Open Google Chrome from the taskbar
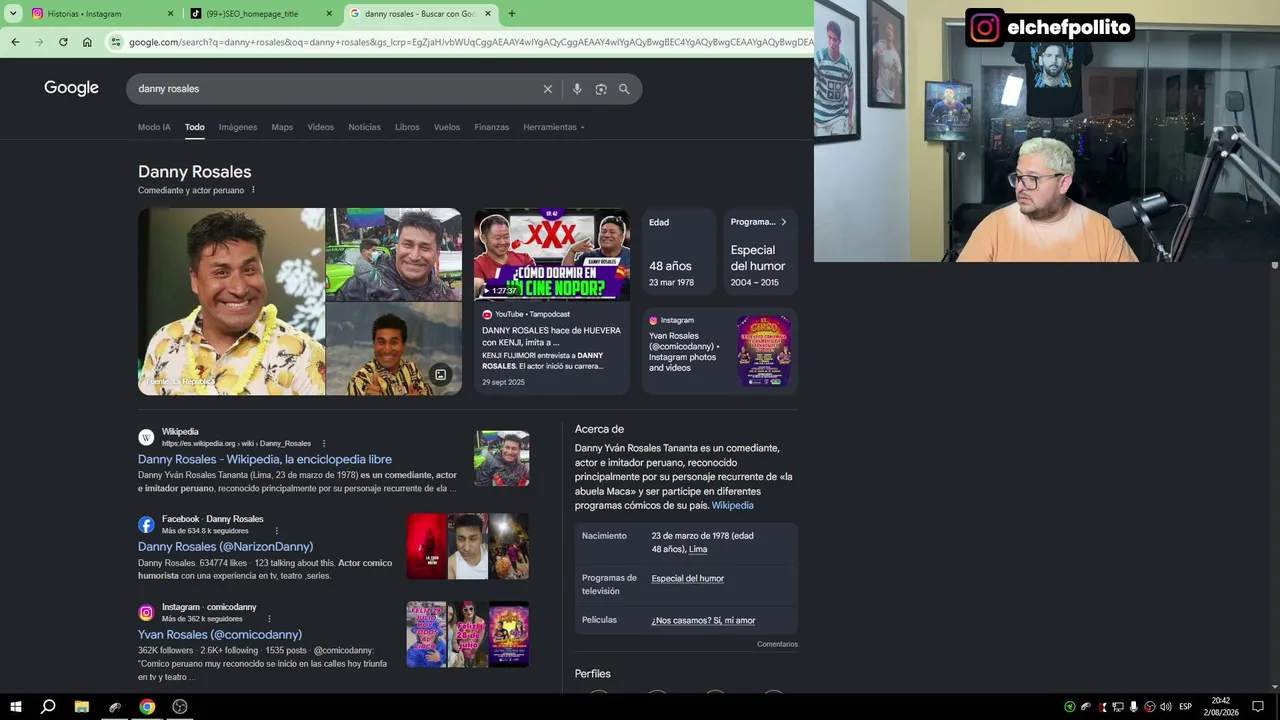The width and height of the screenshot is (1280, 720). 147,707
